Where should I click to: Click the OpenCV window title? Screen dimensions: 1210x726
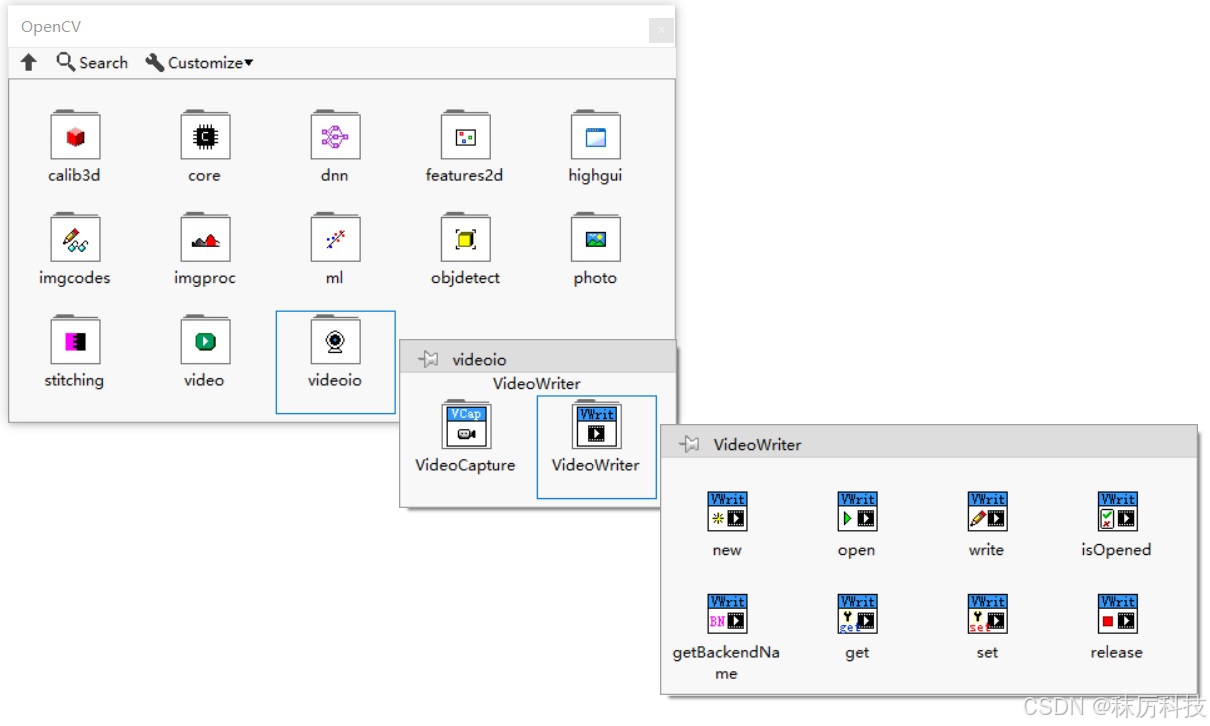point(51,27)
